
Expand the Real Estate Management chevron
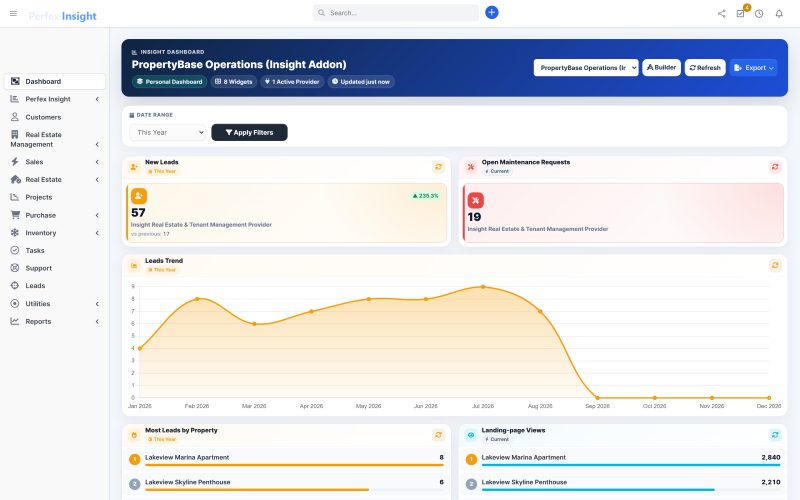(x=97, y=144)
